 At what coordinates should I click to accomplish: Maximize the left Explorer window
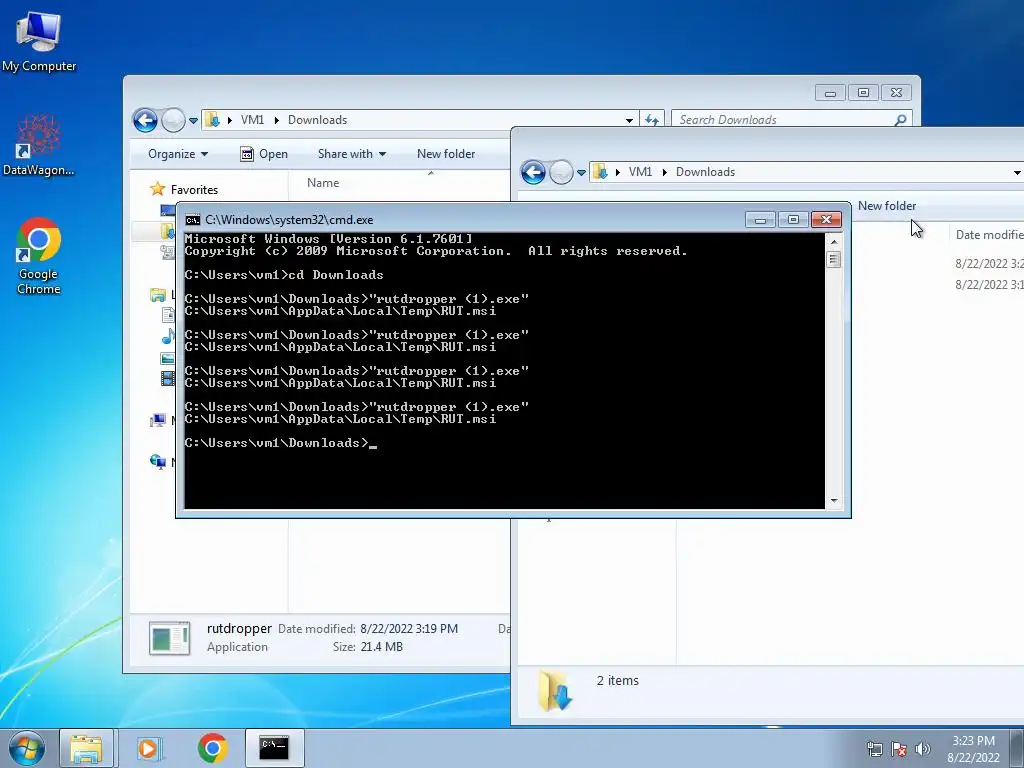(863, 93)
